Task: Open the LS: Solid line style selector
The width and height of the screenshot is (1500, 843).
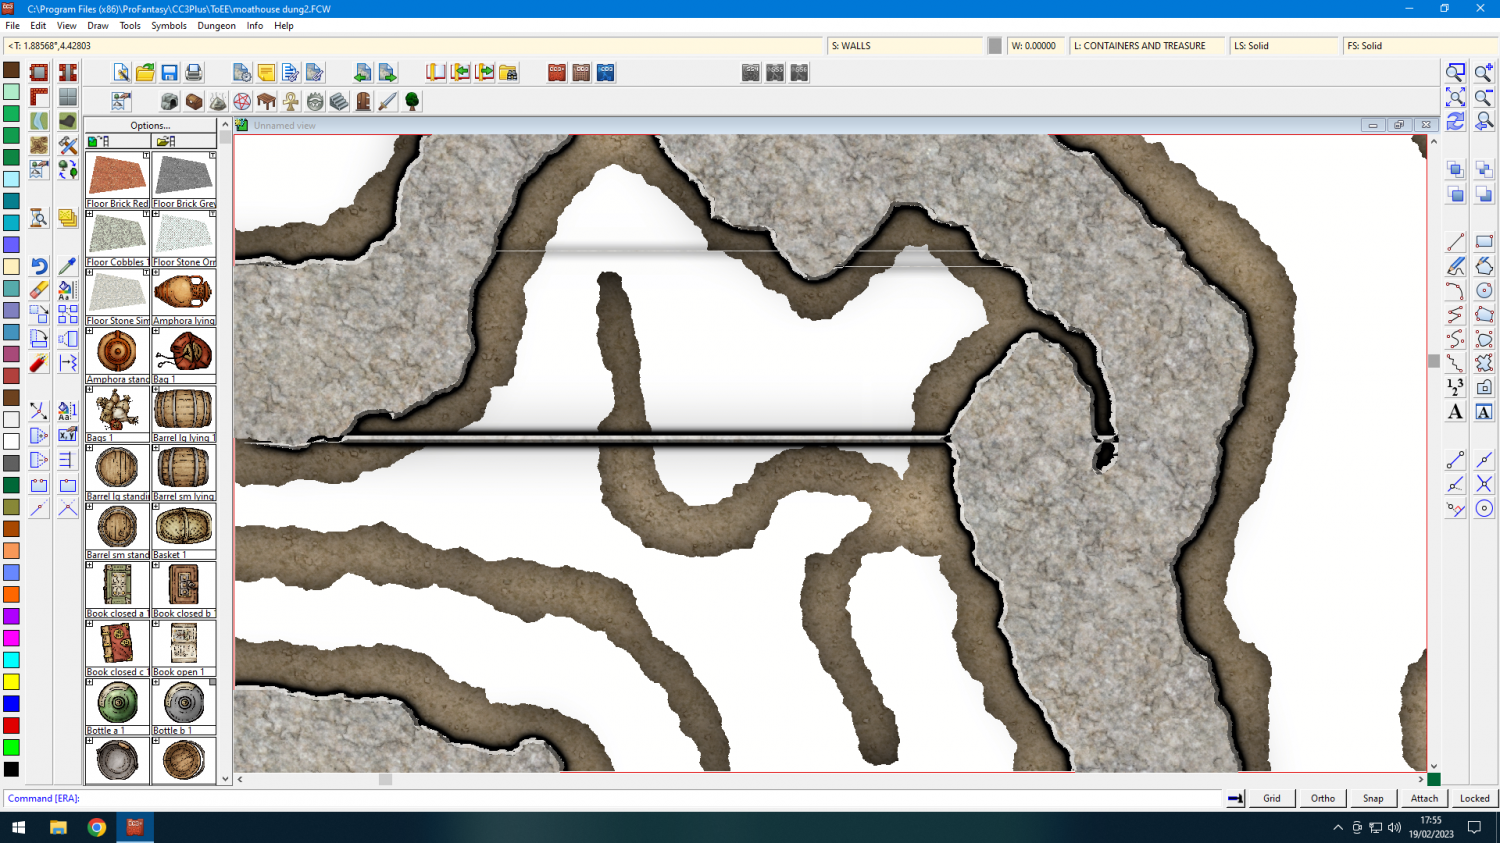Action: tap(1284, 46)
